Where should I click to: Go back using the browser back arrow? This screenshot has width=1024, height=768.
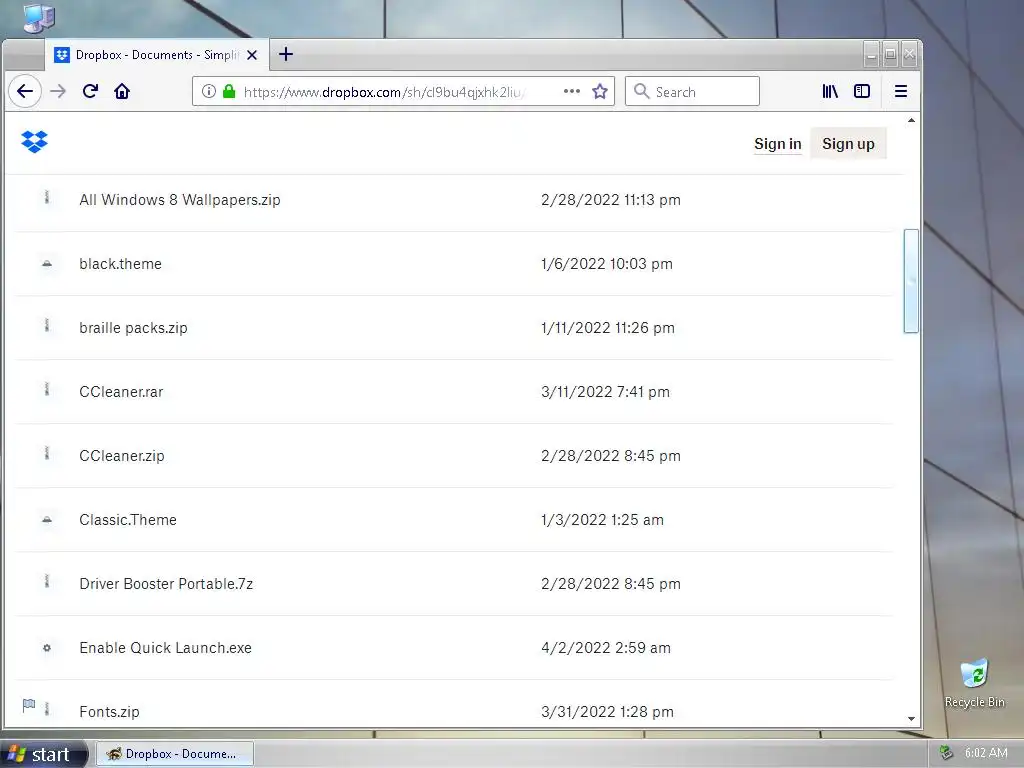[25, 91]
